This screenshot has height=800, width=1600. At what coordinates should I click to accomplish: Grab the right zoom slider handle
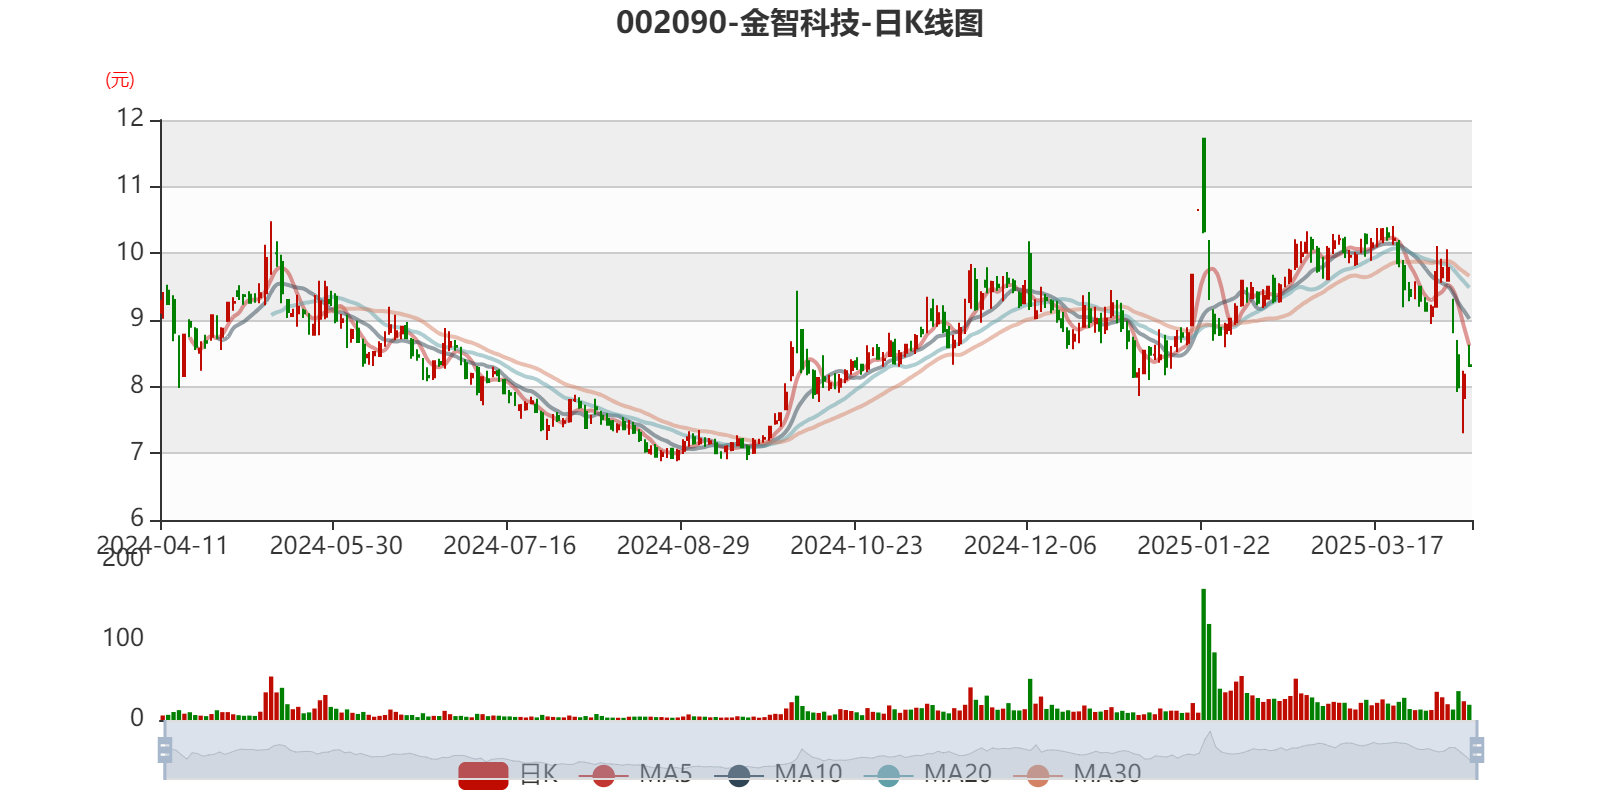1477,750
